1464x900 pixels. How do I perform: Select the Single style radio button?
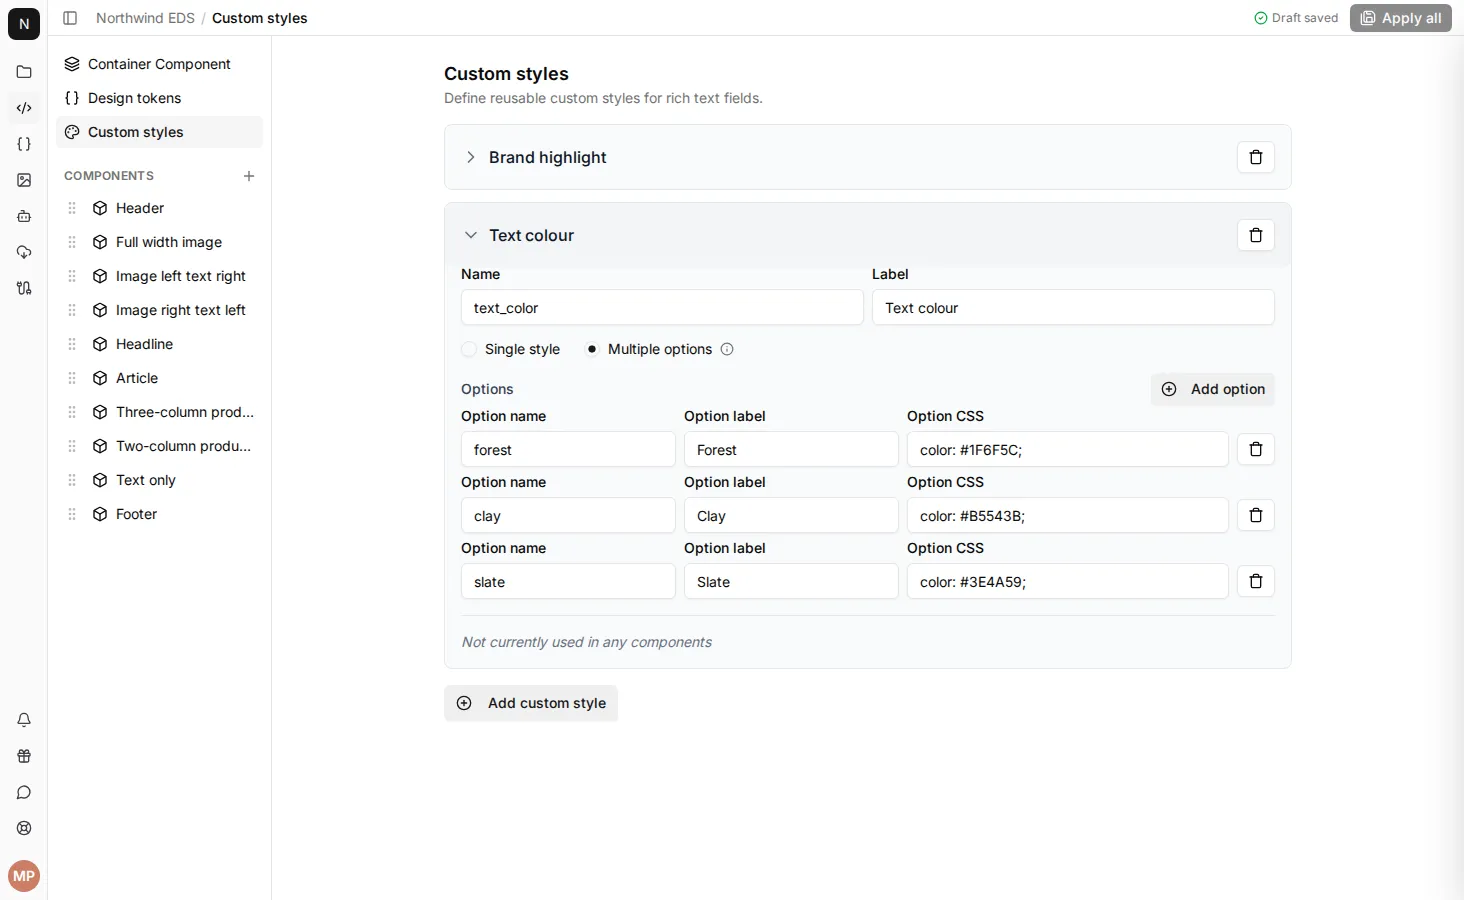[x=469, y=349]
